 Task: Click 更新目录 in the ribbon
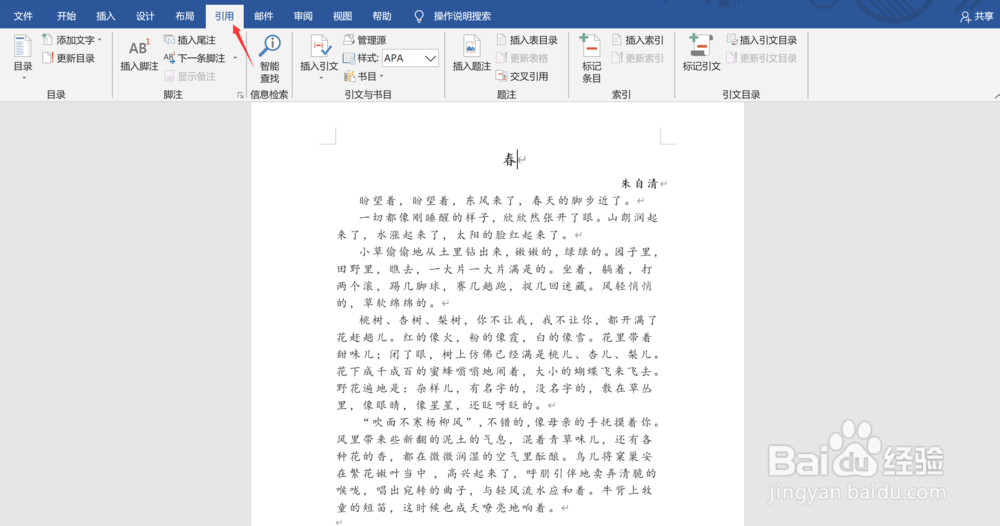click(x=68, y=58)
